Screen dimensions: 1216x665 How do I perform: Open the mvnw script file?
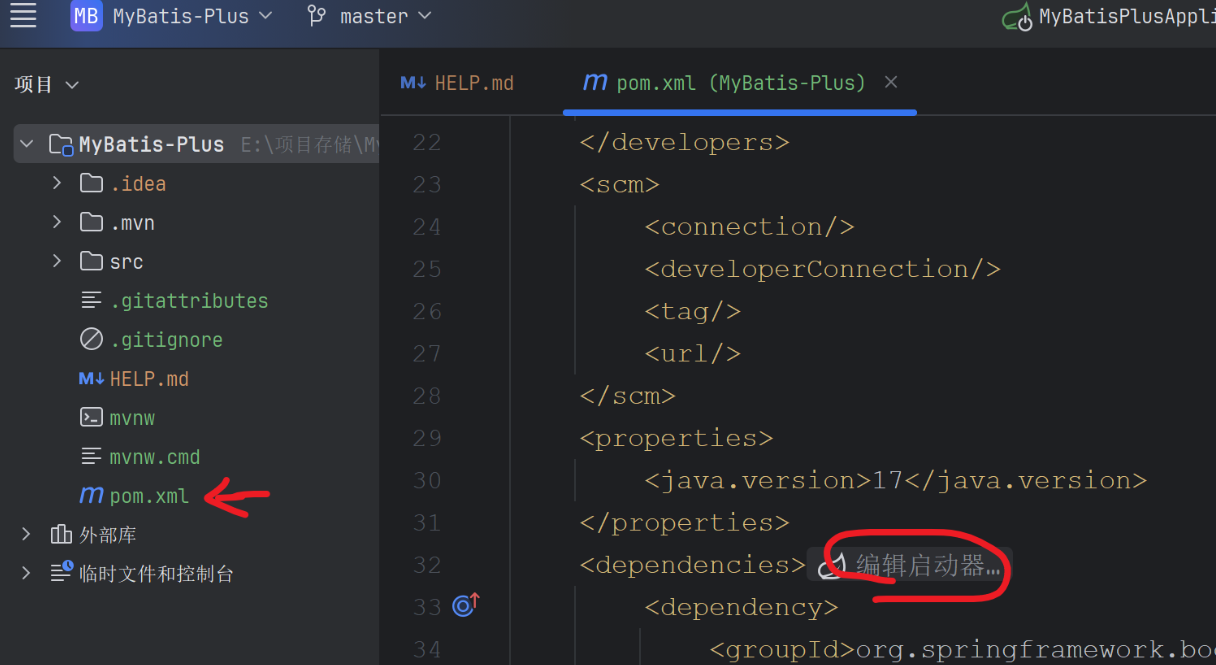pyautogui.click(x=132, y=418)
